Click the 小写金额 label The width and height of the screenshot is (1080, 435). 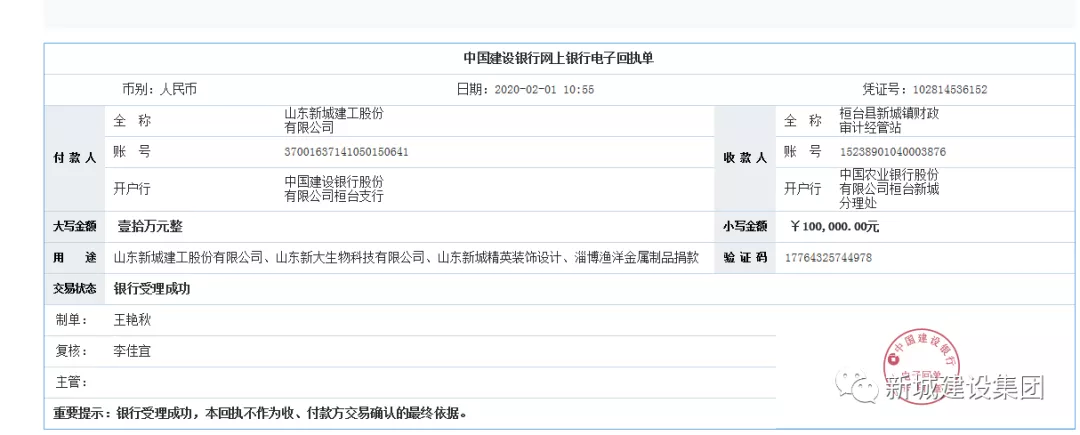point(745,226)
